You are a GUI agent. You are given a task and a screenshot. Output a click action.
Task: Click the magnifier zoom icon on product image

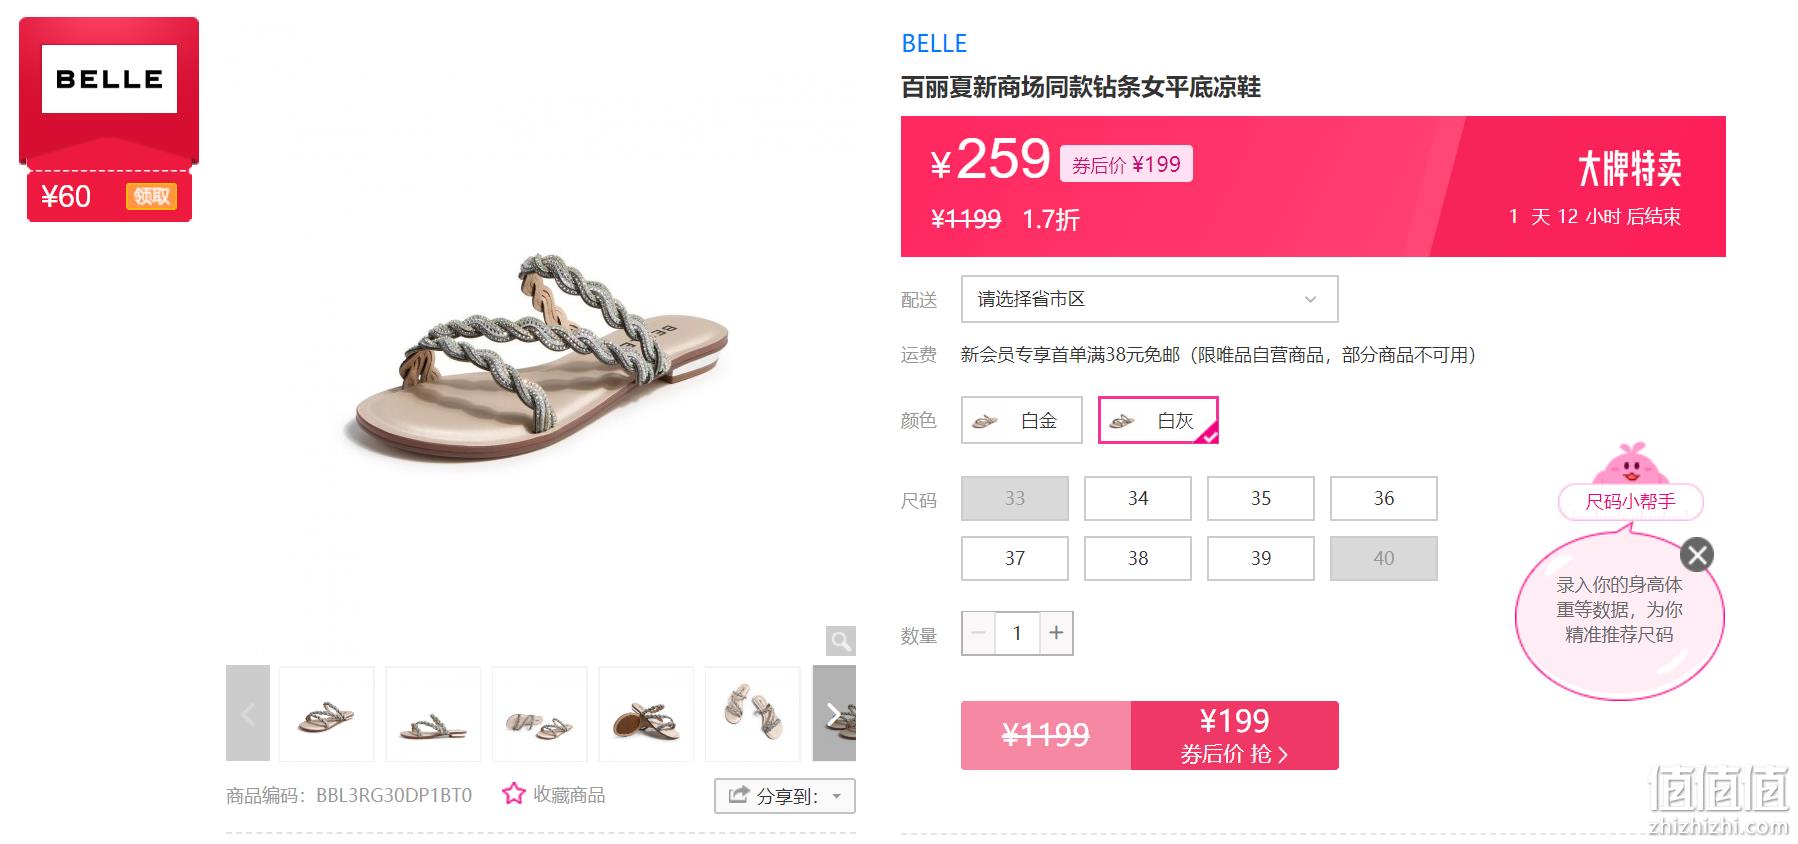841,640
